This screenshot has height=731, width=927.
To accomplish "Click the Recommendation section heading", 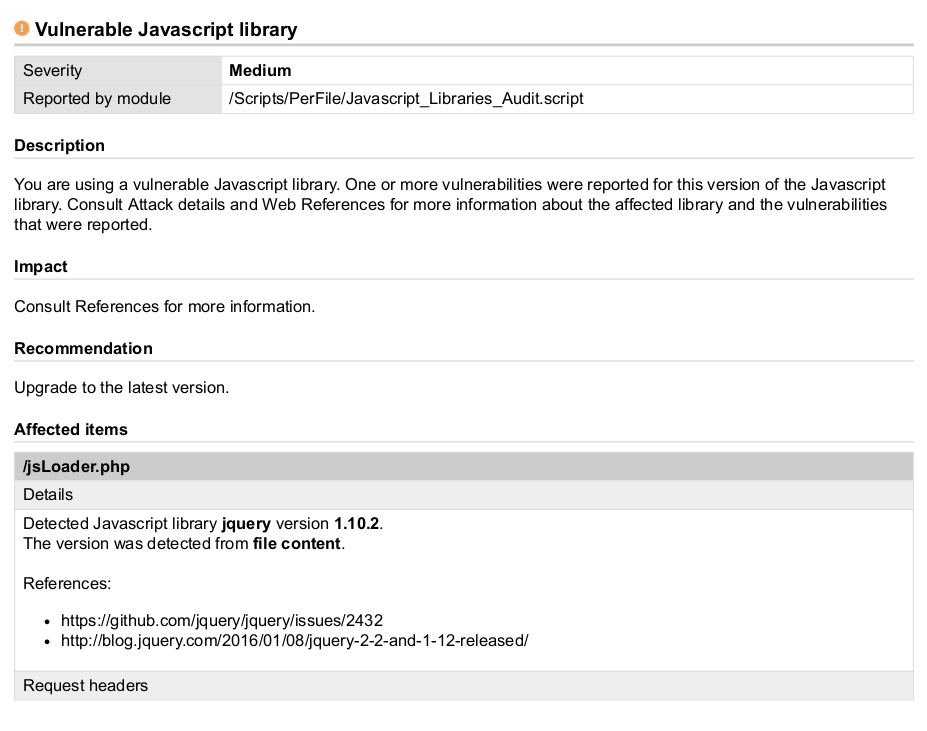I will click(83, 349).
